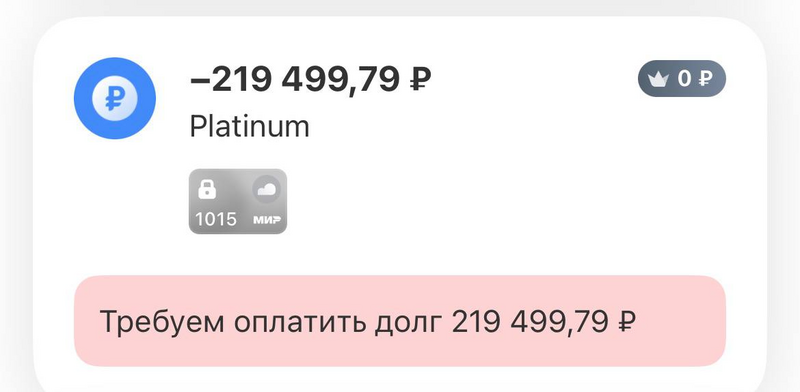Image resolution: width=800 pixels, height=392 pixels.
Task: Tap the ruble coin inside blue circle
Action: coord(115,98)
